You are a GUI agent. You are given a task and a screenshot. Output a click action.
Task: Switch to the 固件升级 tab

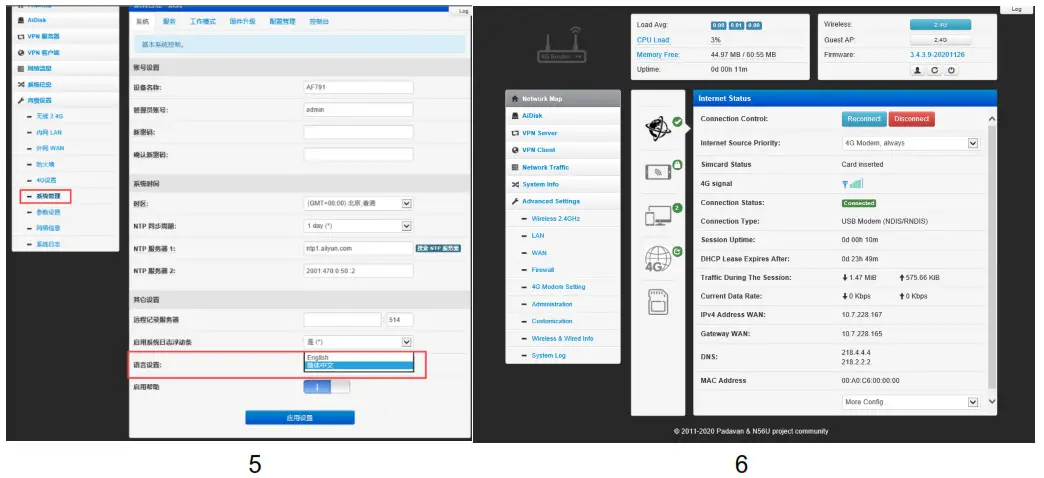tap(242, 21)
